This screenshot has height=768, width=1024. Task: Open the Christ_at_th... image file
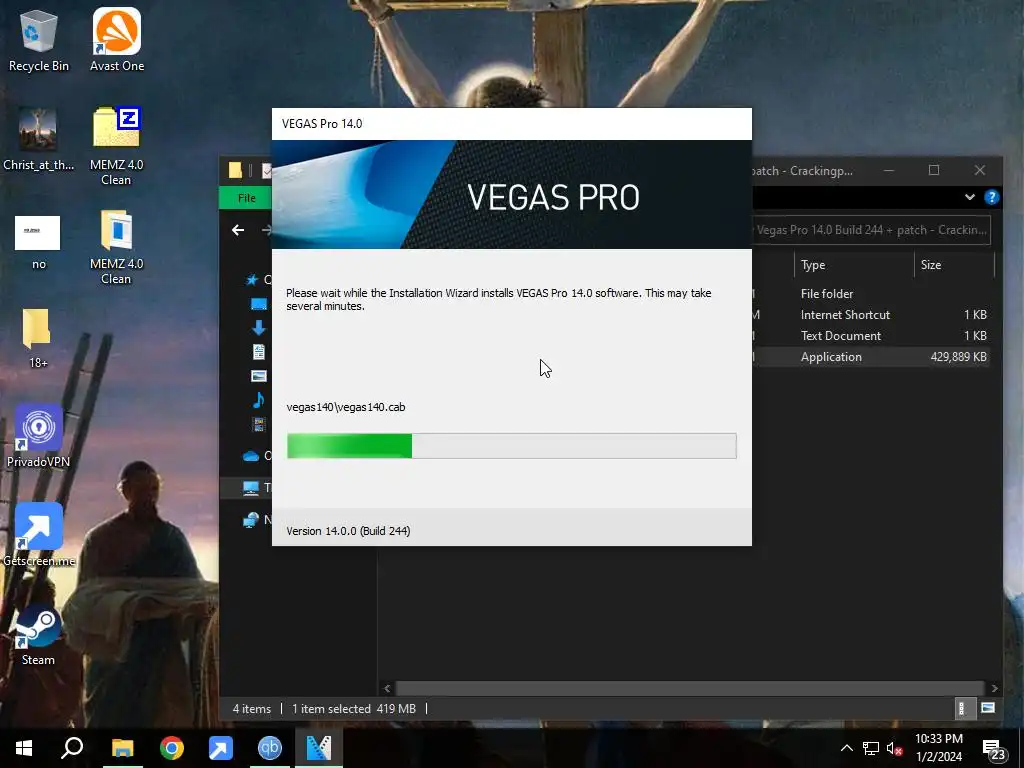click(39, 140)
